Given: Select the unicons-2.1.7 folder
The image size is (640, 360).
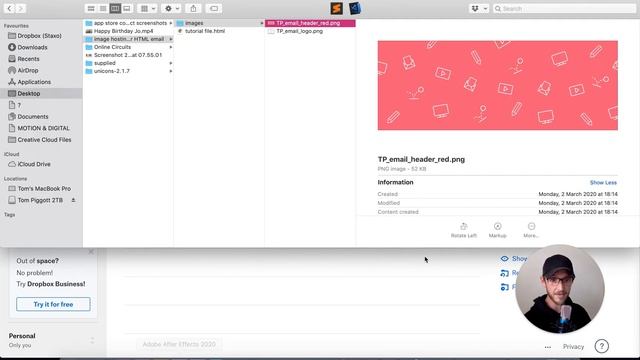Looking at the screenshot, I should [x=111, y=71].
